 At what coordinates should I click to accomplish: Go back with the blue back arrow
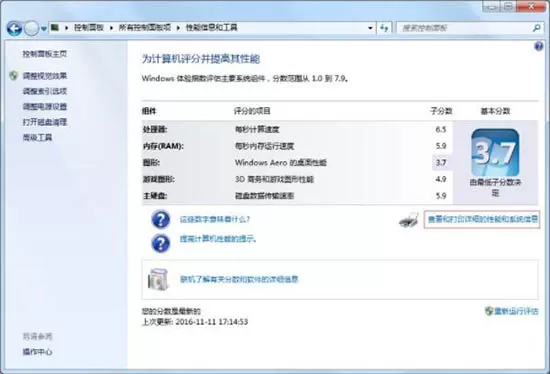pos(14,28)
